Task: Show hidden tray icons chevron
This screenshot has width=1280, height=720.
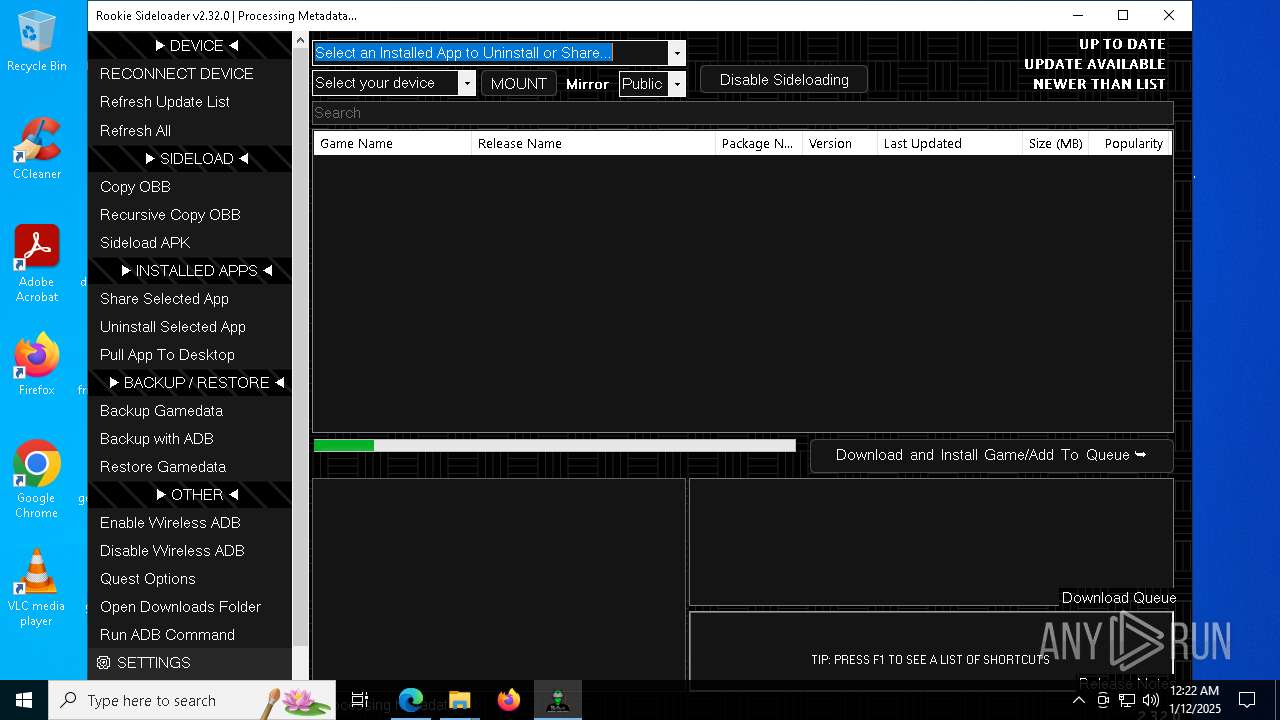Action: tap(1079, 700)
